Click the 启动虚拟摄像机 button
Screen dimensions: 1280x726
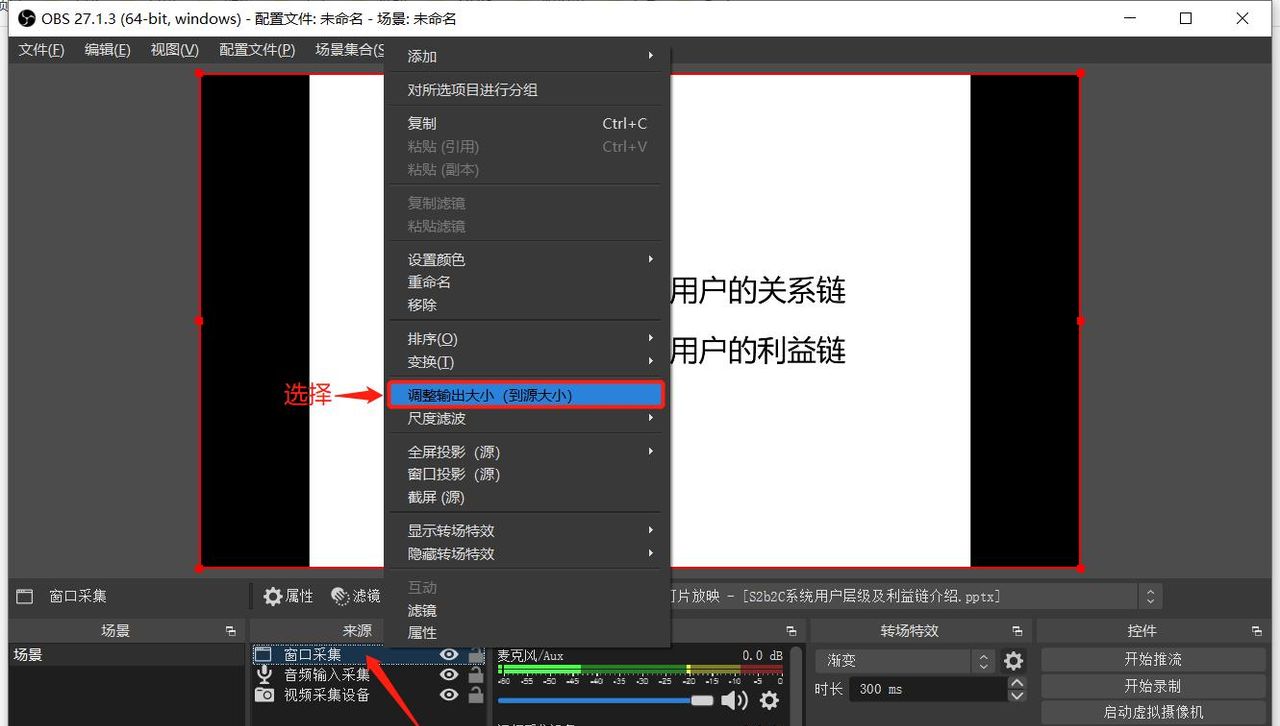point(1152,712)
